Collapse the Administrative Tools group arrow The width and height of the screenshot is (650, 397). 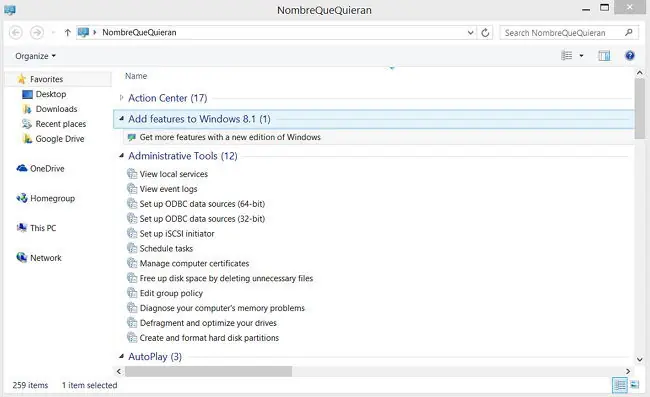coord(121,156)
